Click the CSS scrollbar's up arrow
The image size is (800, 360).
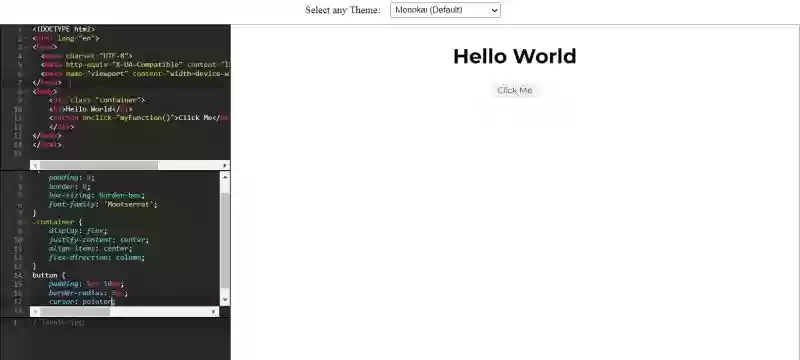click(x=225, y=176)
